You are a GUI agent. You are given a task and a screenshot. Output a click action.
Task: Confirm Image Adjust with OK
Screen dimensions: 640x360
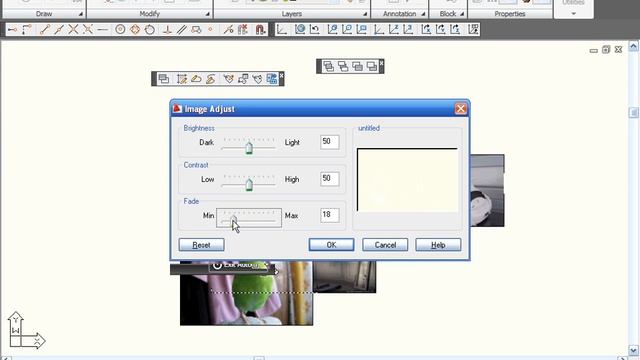click(331, 245)
